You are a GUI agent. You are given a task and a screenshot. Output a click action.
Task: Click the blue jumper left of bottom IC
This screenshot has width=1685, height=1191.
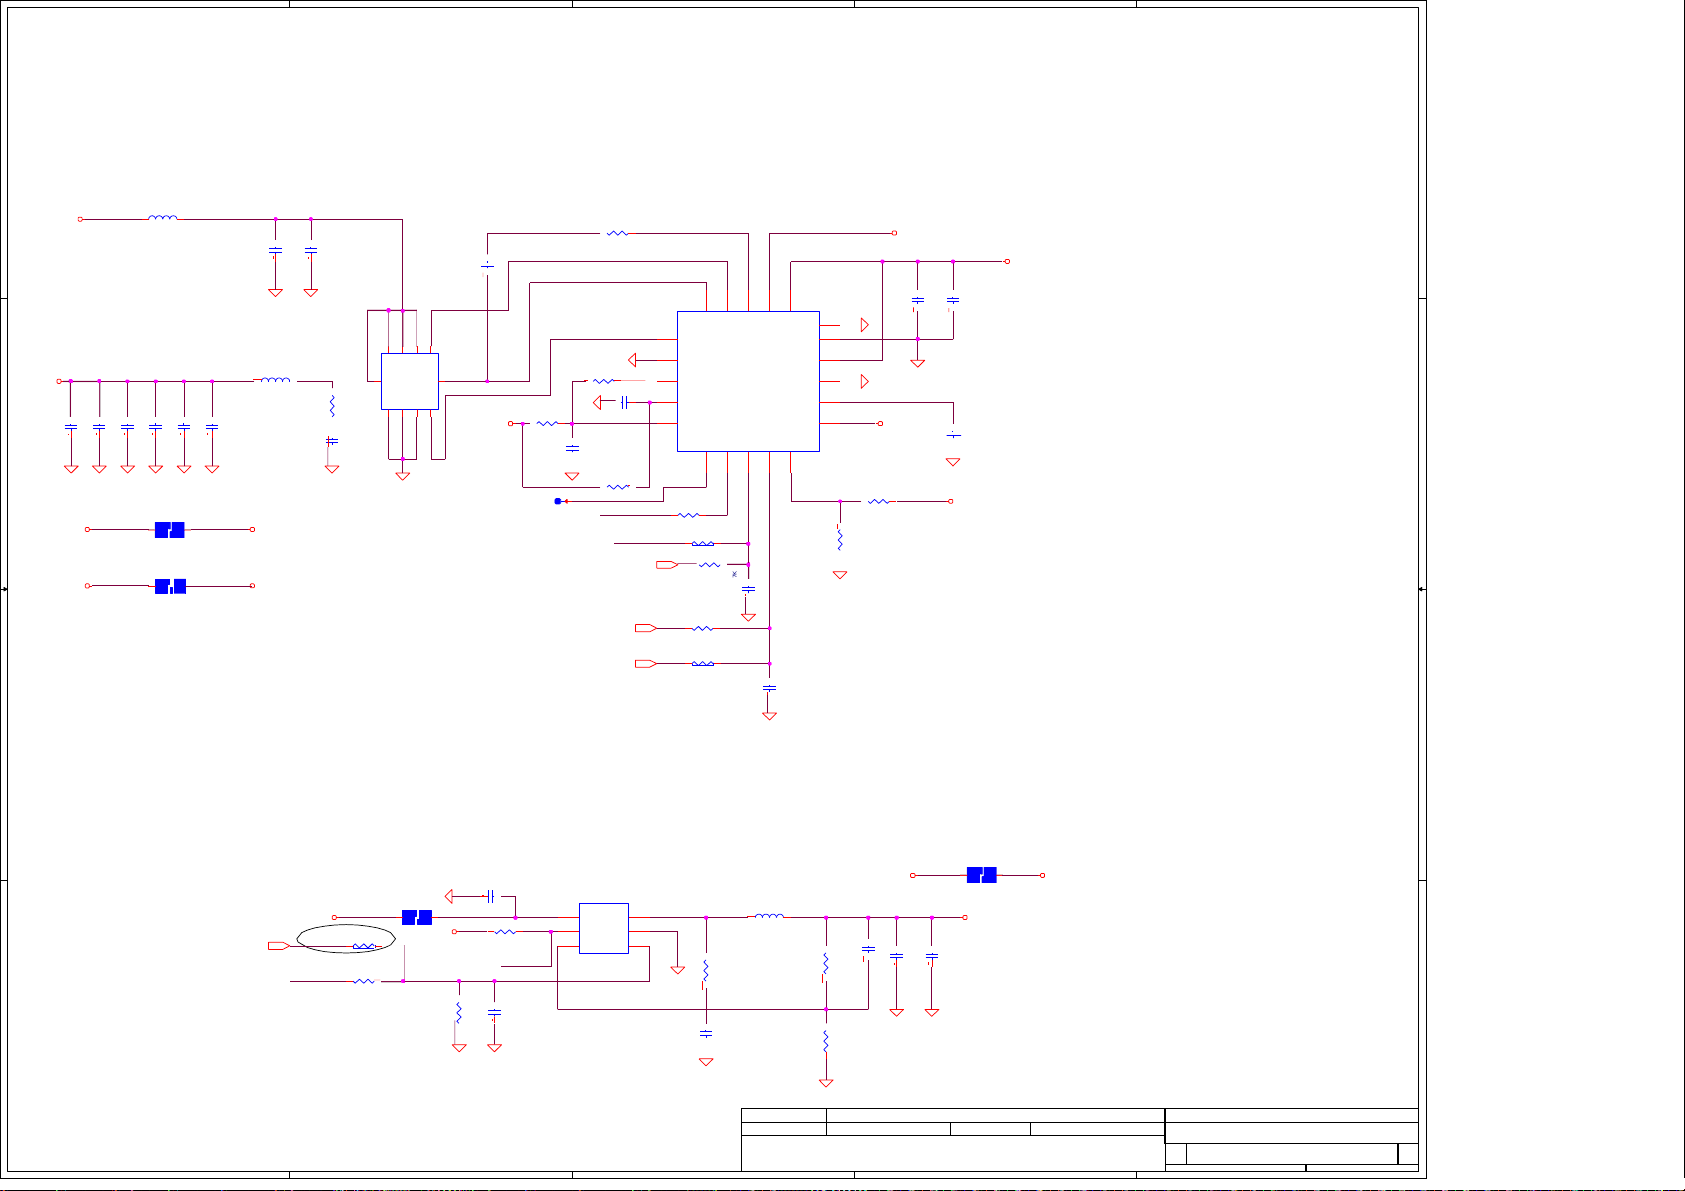tap(416, 917)
